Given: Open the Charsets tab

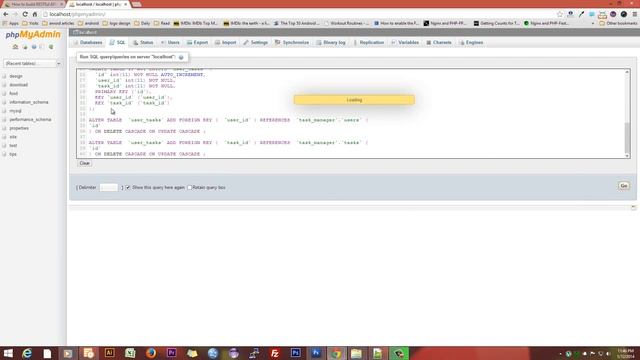Looking at the screenshot, I should click(x=439, y=42).
